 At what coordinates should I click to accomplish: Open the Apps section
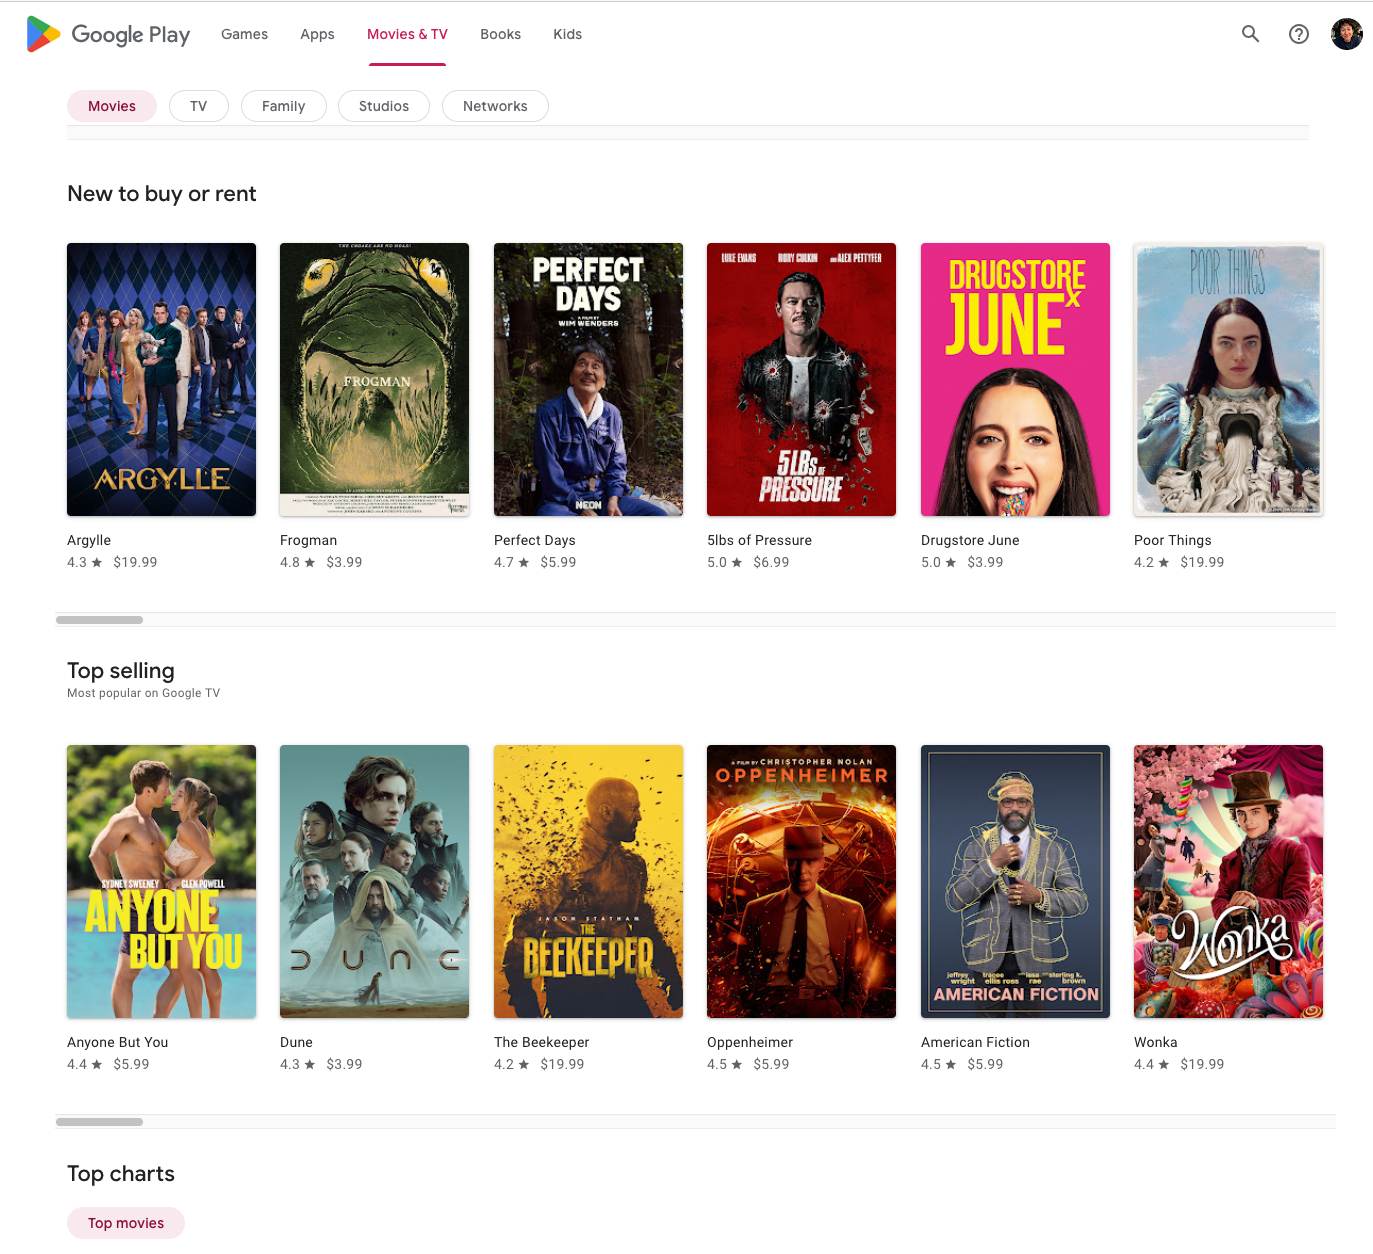[317, 34]
